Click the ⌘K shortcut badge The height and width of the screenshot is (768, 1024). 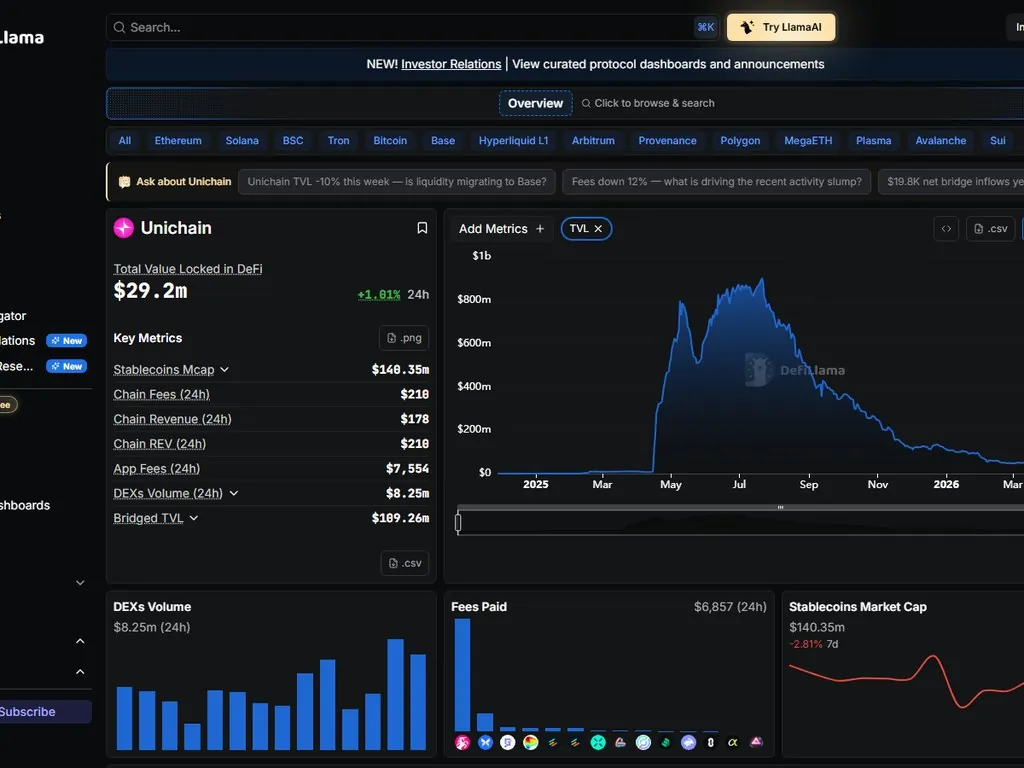705,27
